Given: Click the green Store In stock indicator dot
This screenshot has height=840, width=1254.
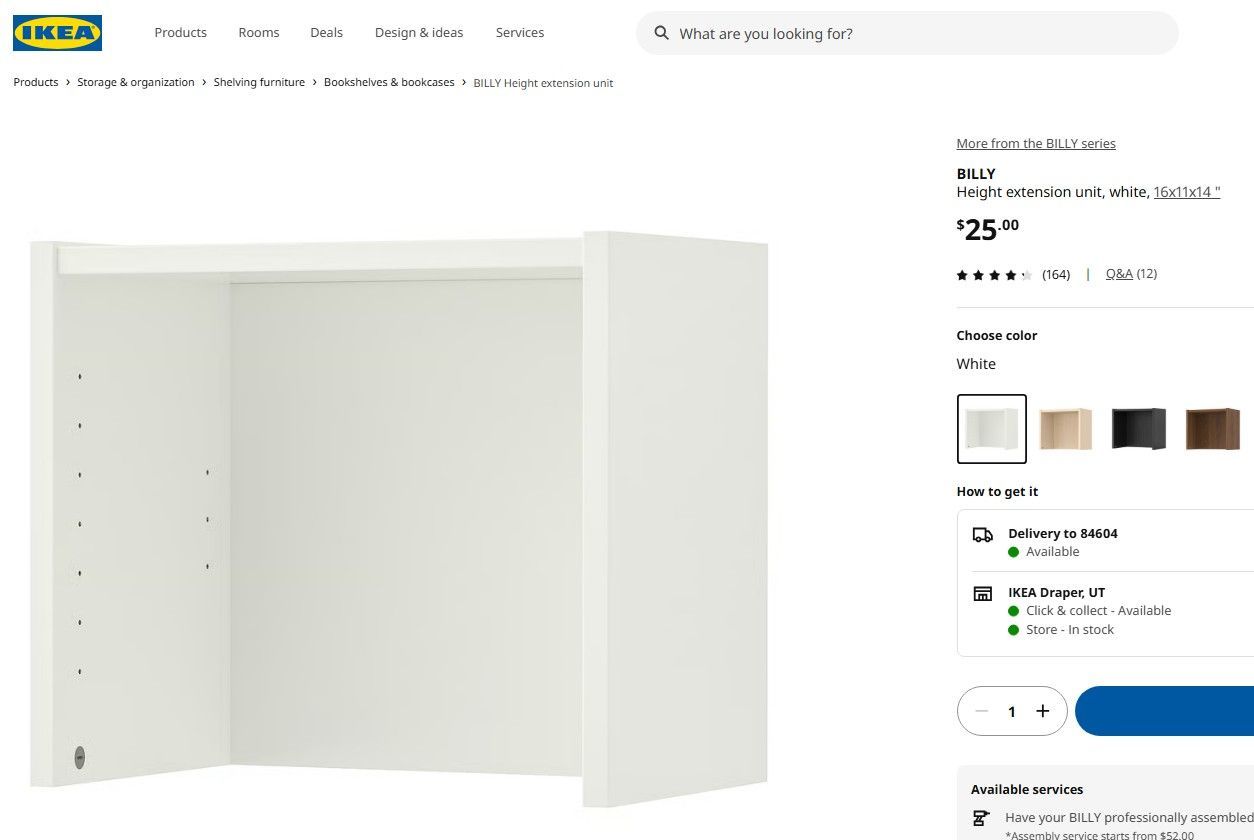Looking at the screenshot, I should coord(1015,629).
